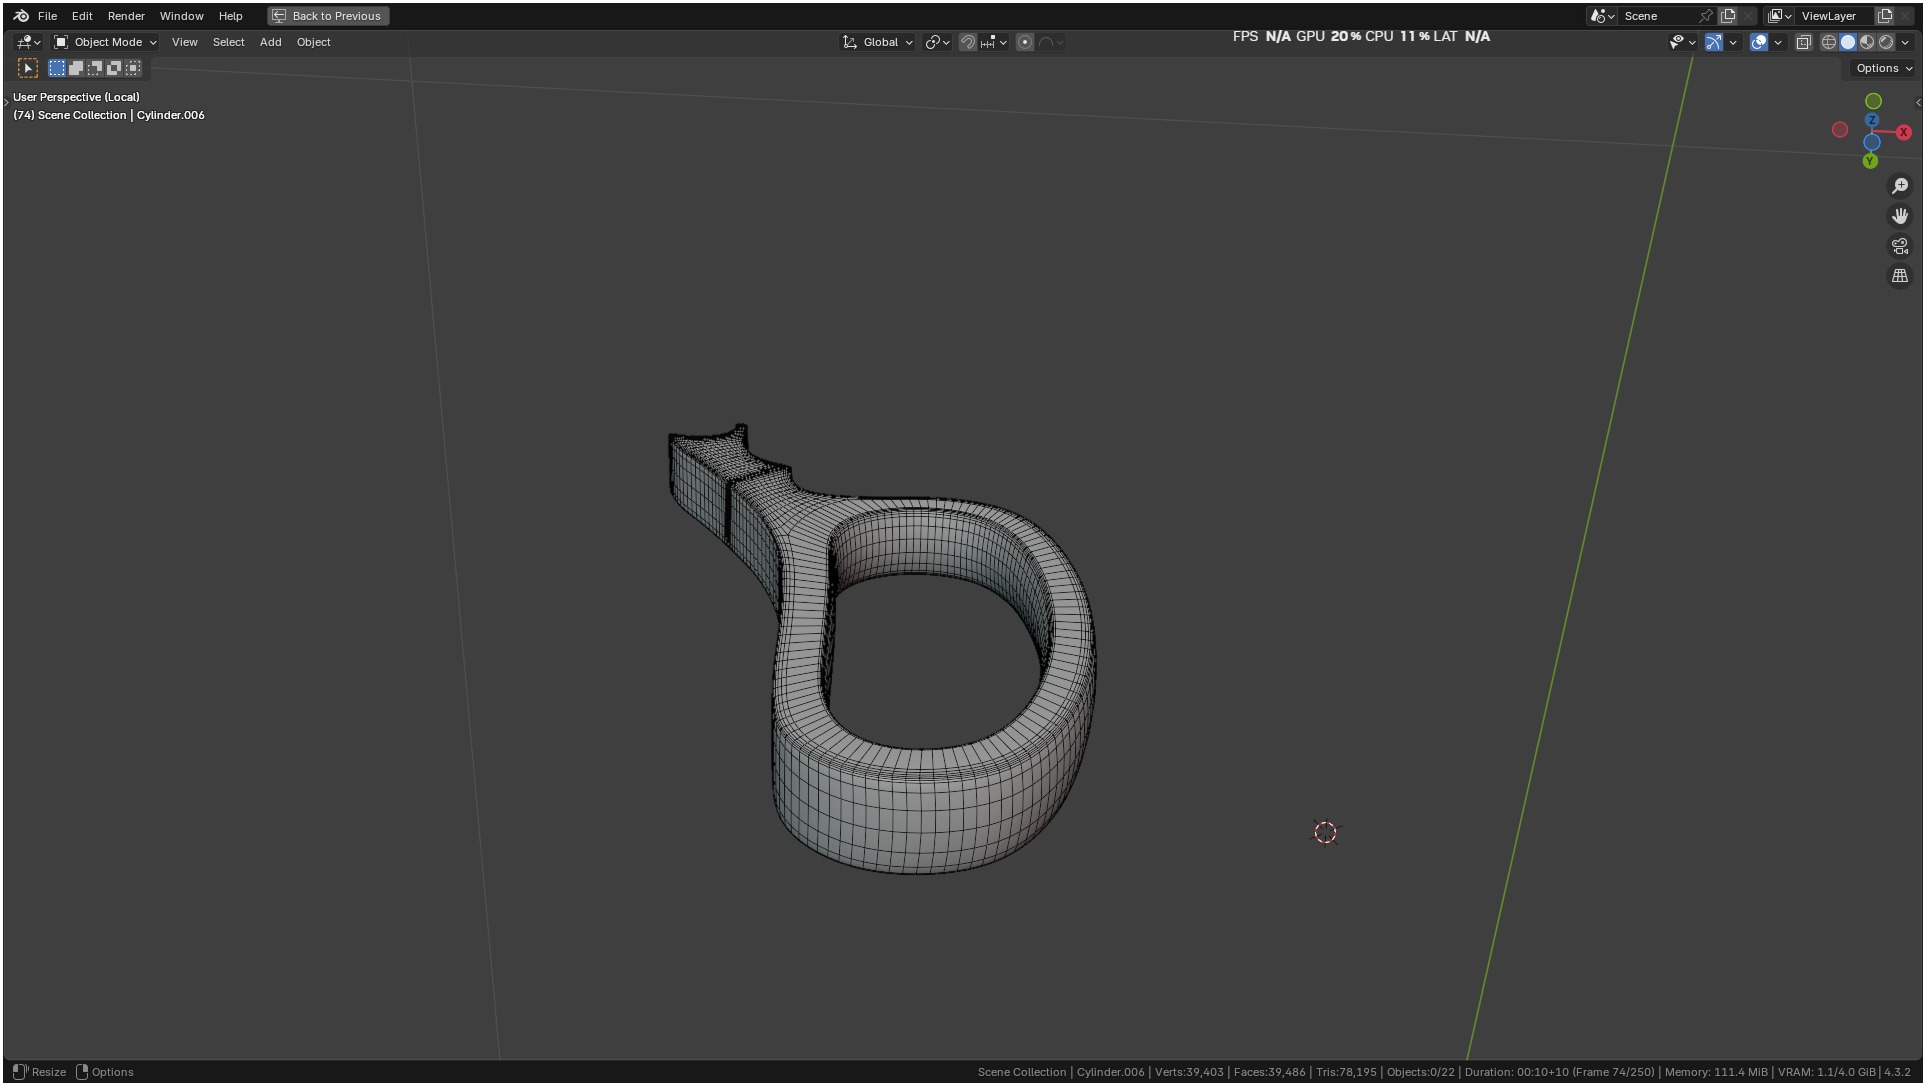Click the X axis on navigation gizmo

(1903, 132)
